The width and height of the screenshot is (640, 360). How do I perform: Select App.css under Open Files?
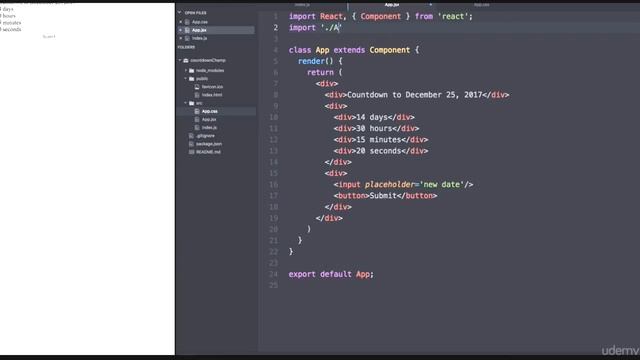pos(200,22)
